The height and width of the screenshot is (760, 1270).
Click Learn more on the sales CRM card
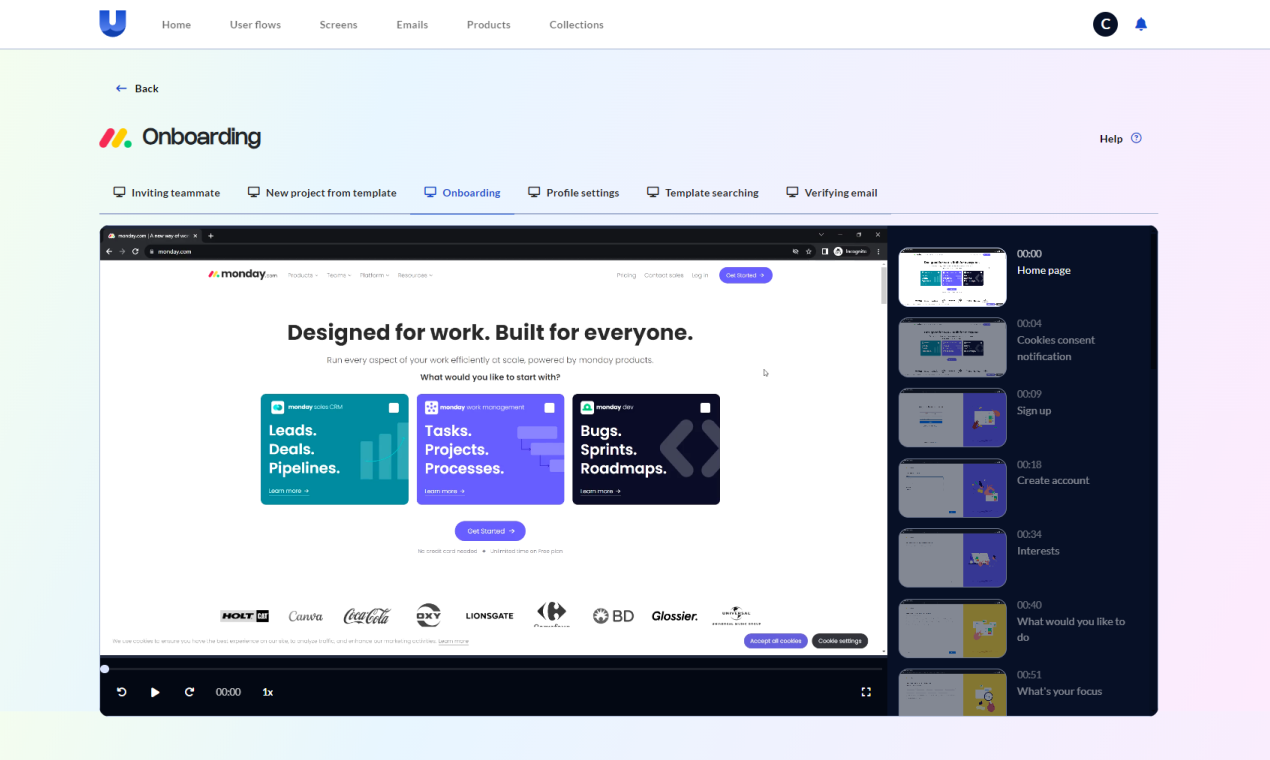(289, 491)
